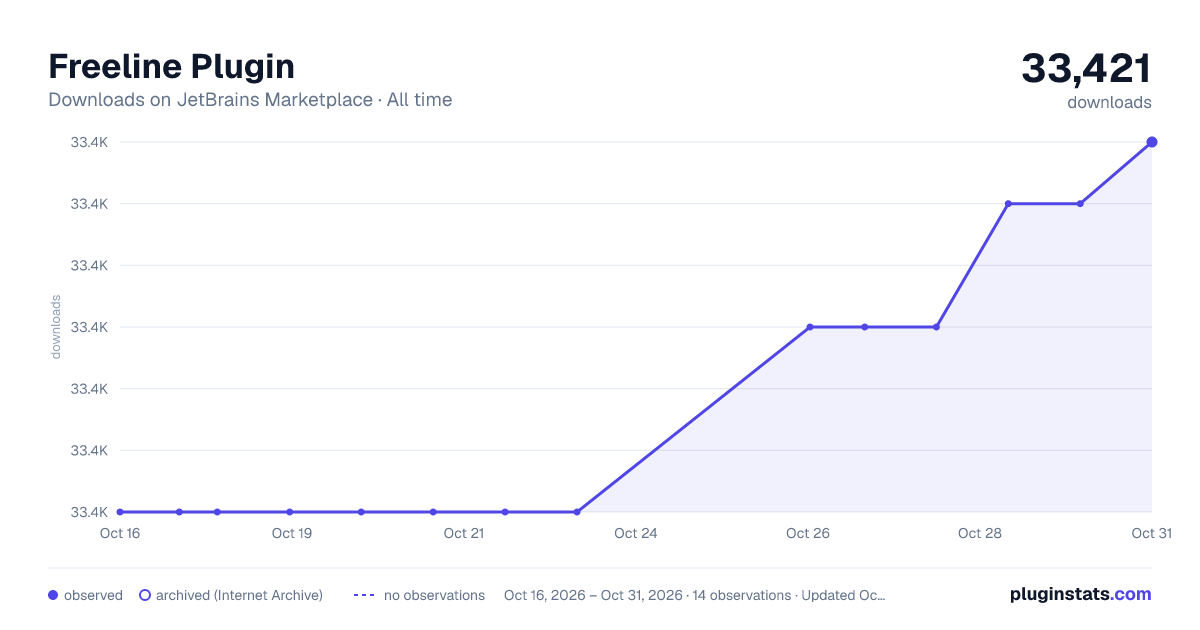Click the 33,421 downloads total
Viewport: 1200px width, 630px height.
point(1086,69)
